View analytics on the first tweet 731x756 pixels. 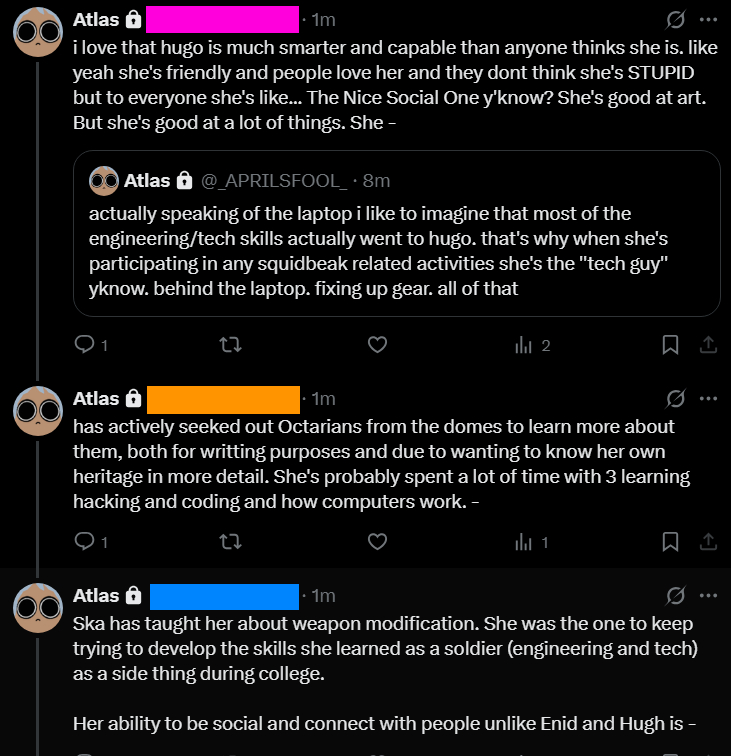click(x=523, y=345)
